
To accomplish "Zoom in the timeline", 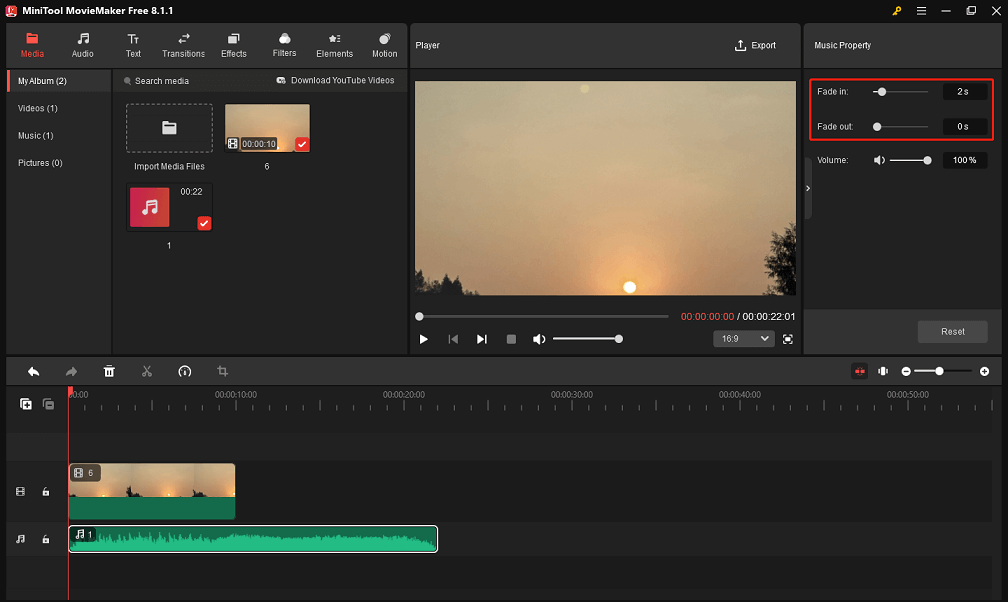I will click(x=984, y=372).
